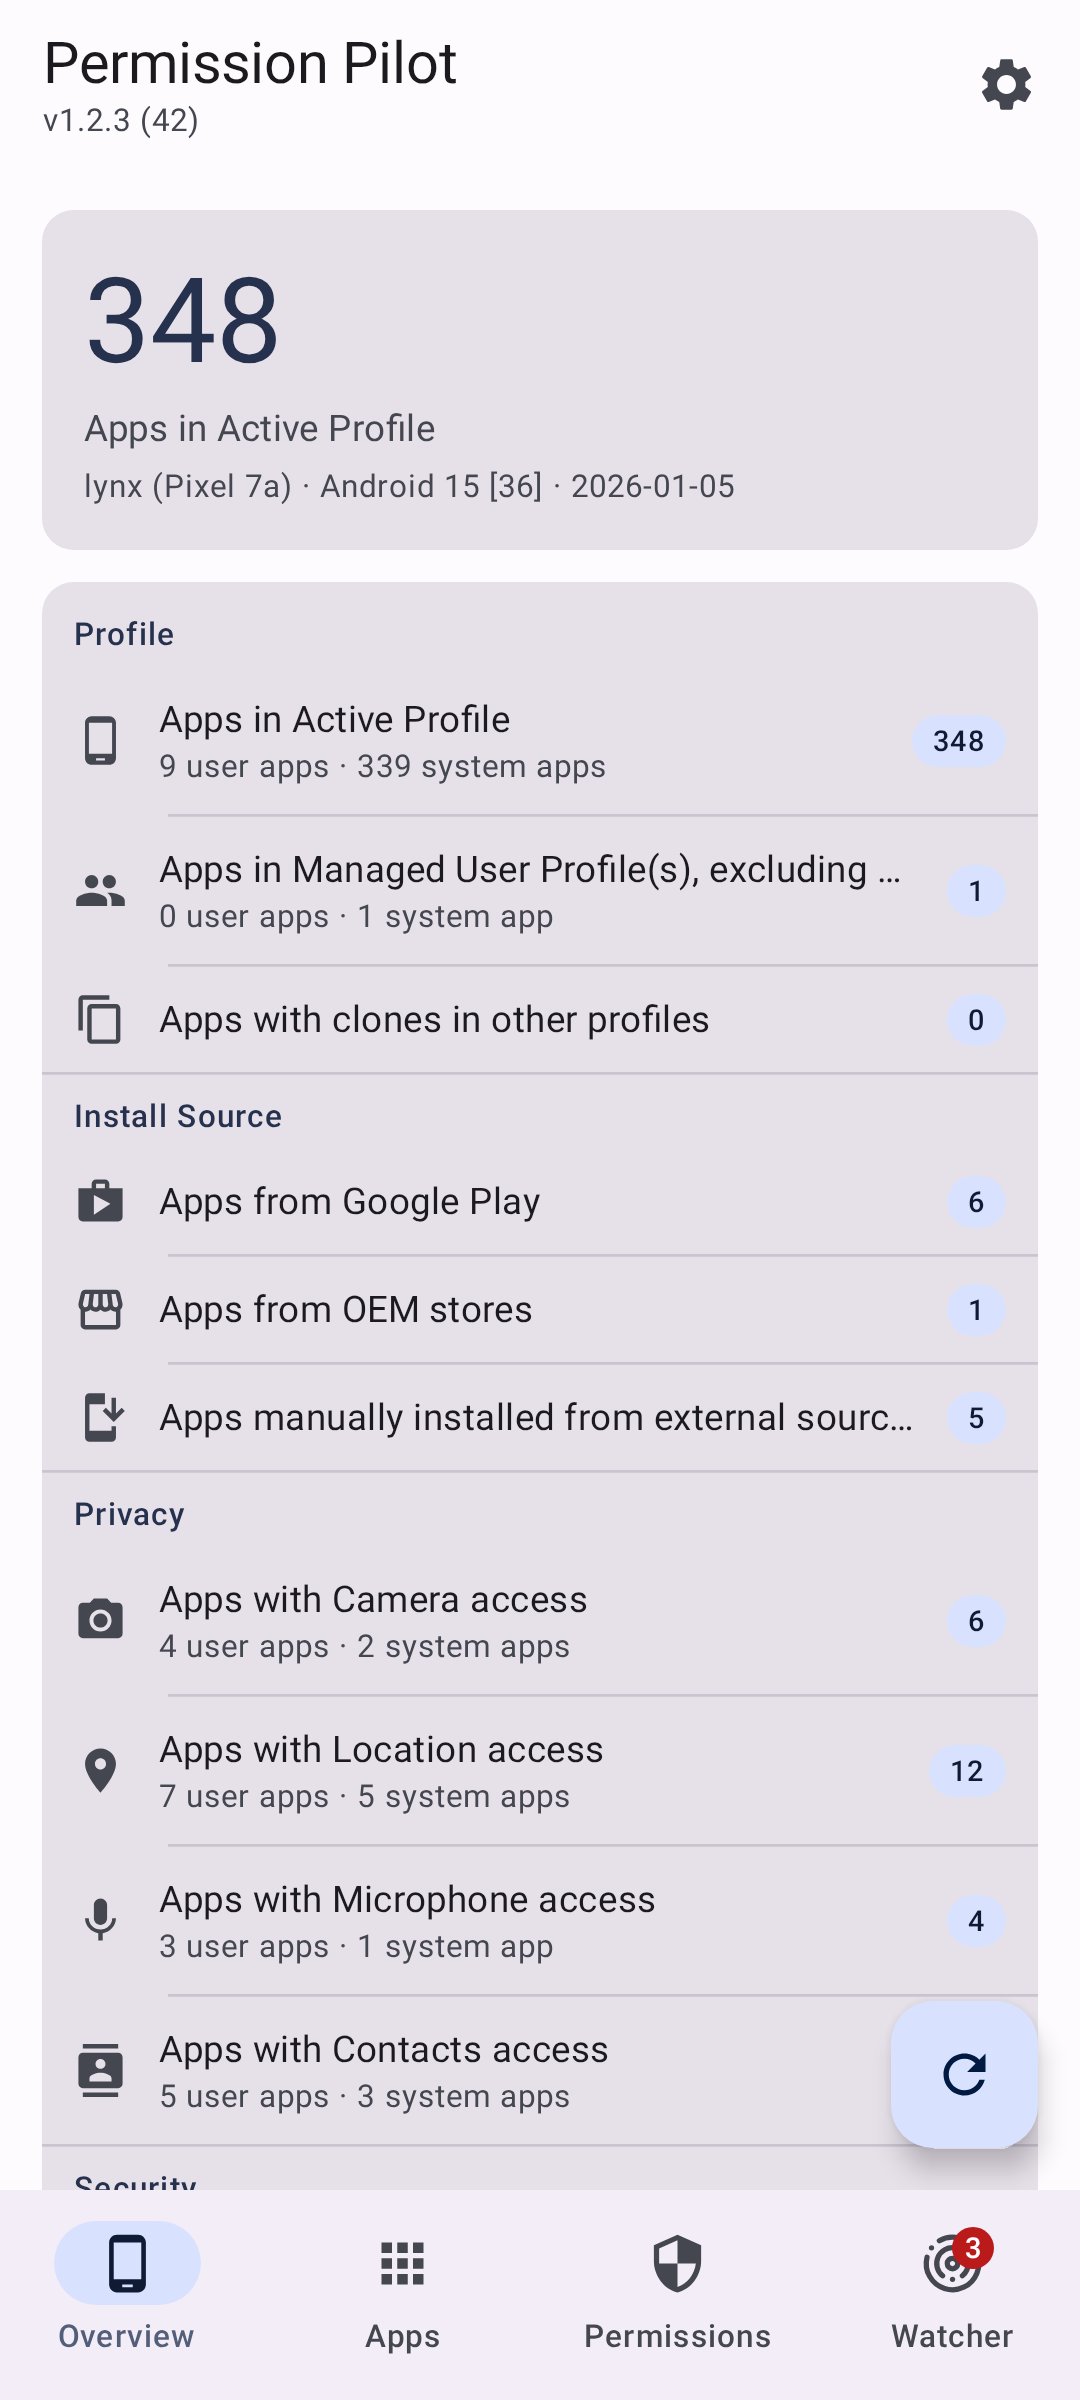Click the microphone icon

100,1920
